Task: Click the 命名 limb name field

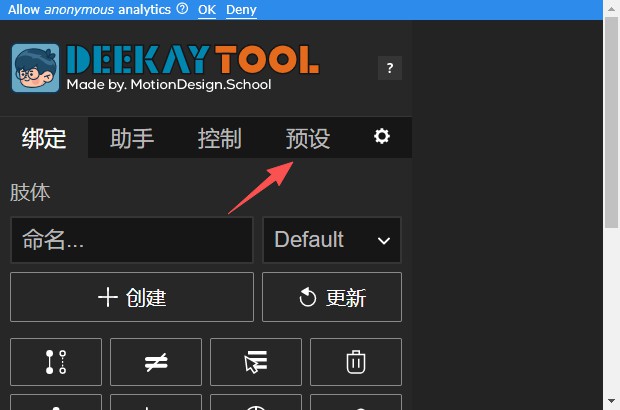Action: click(x=132, y=240)
